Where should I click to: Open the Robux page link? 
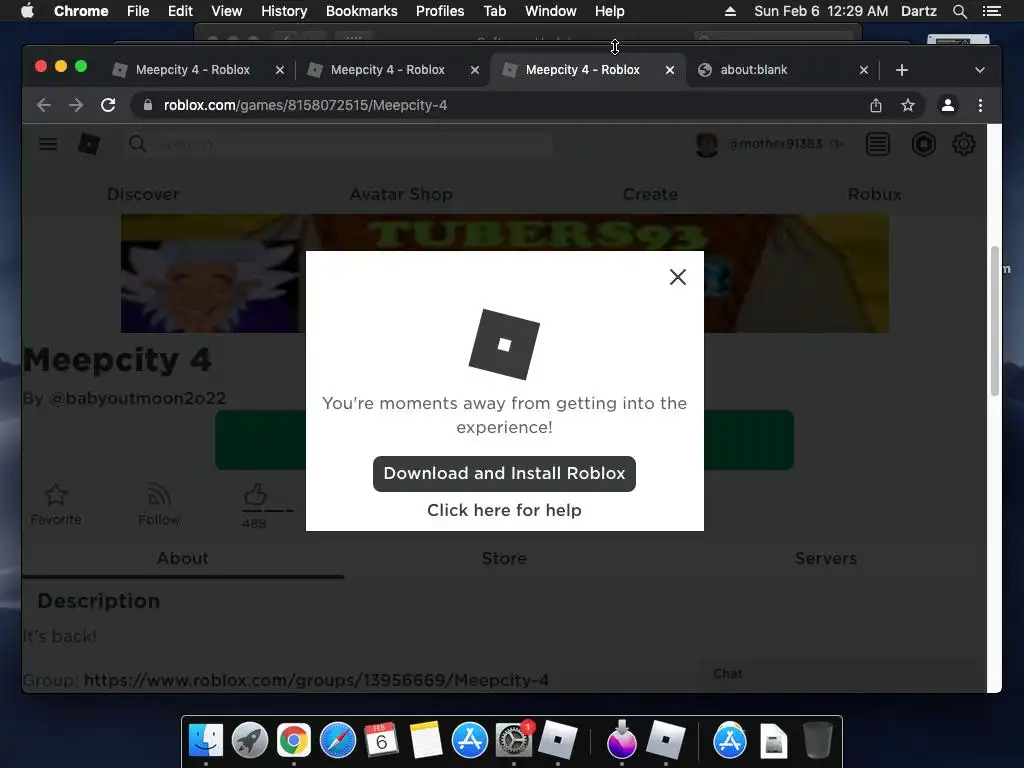pos(874,194)
